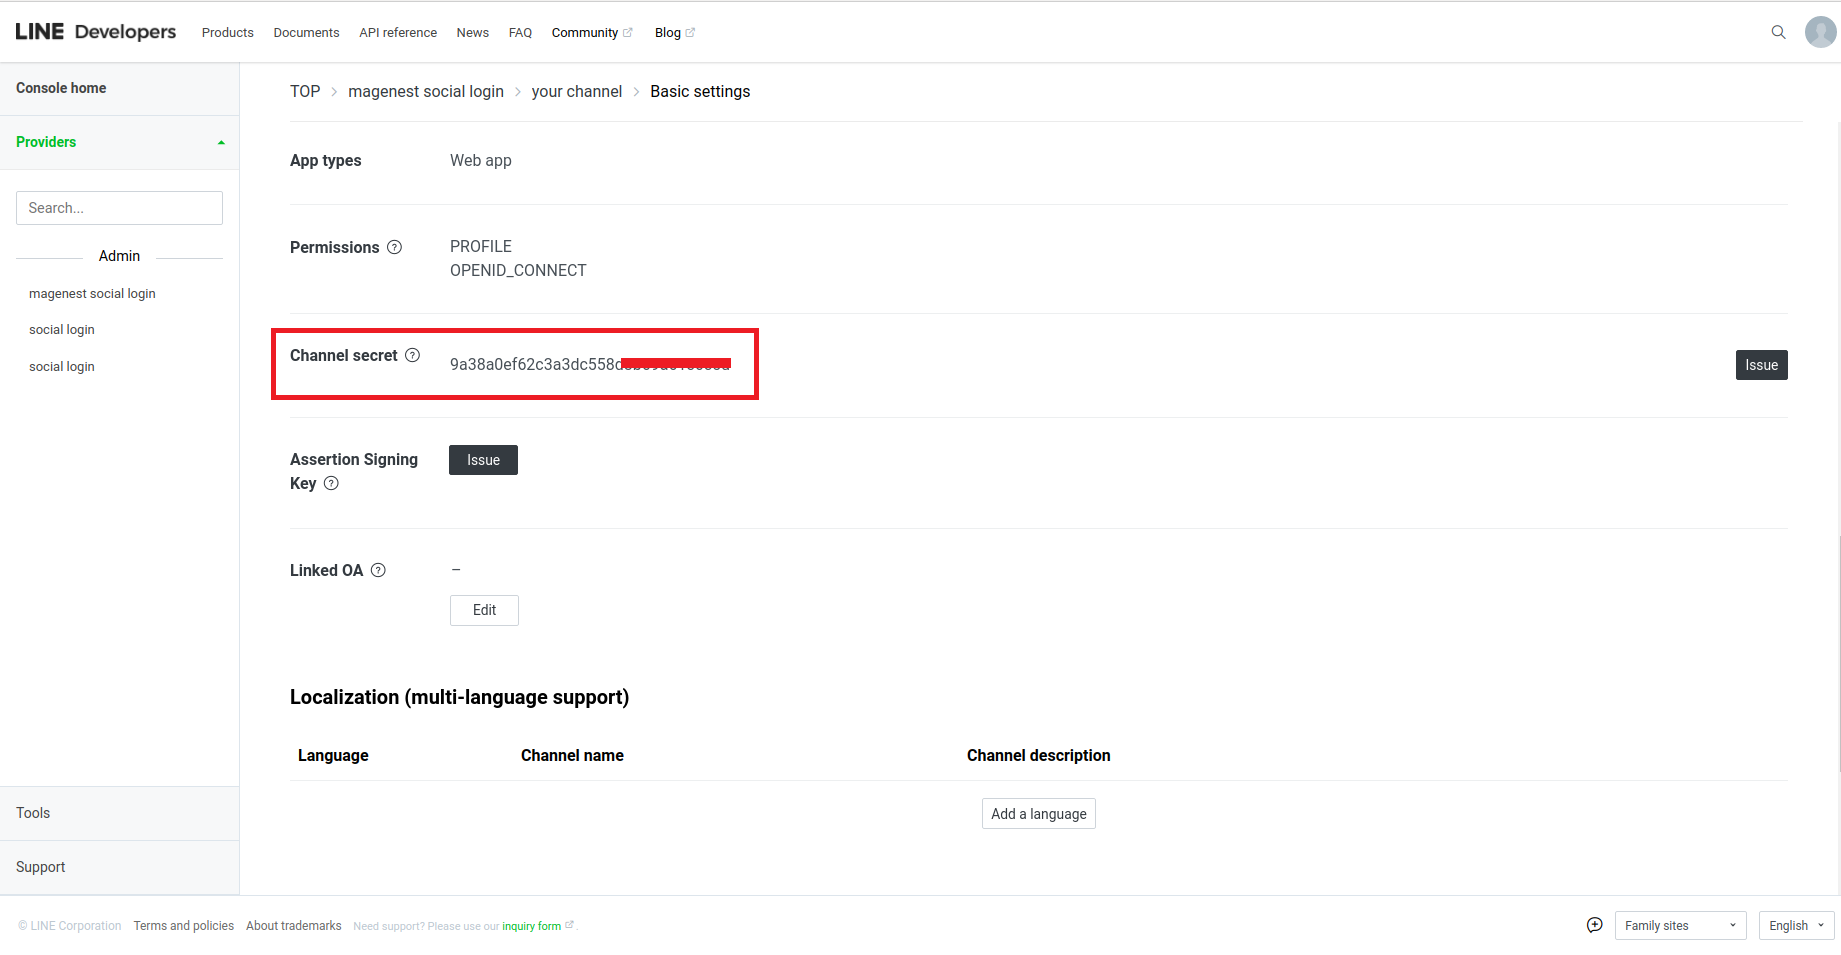The height and width of the screenshot is (955, 1841).
Task: Open the Documents menu item
Action: tap(306, 33)
